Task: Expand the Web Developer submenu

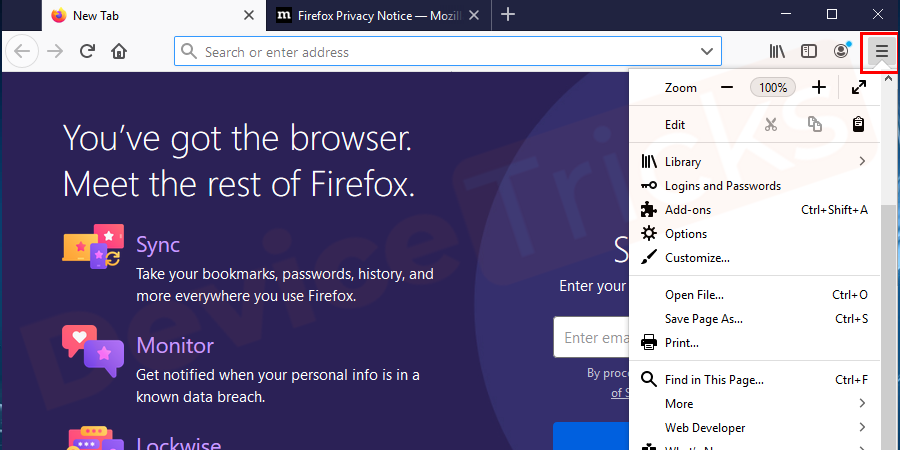Action: pos(755,428)
